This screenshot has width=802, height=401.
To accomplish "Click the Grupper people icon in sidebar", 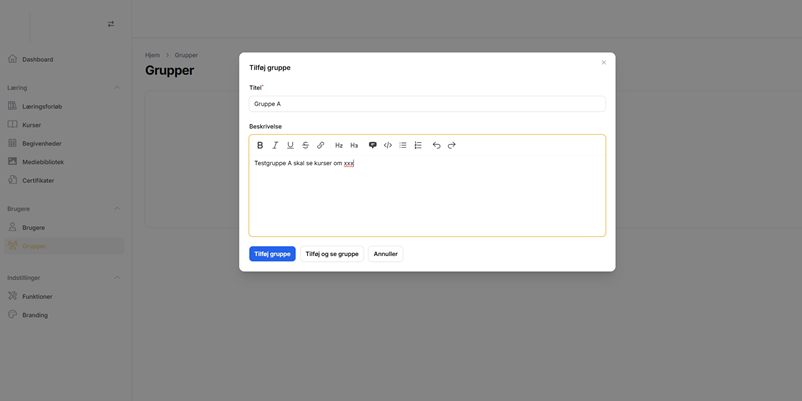I will point(13,246).
